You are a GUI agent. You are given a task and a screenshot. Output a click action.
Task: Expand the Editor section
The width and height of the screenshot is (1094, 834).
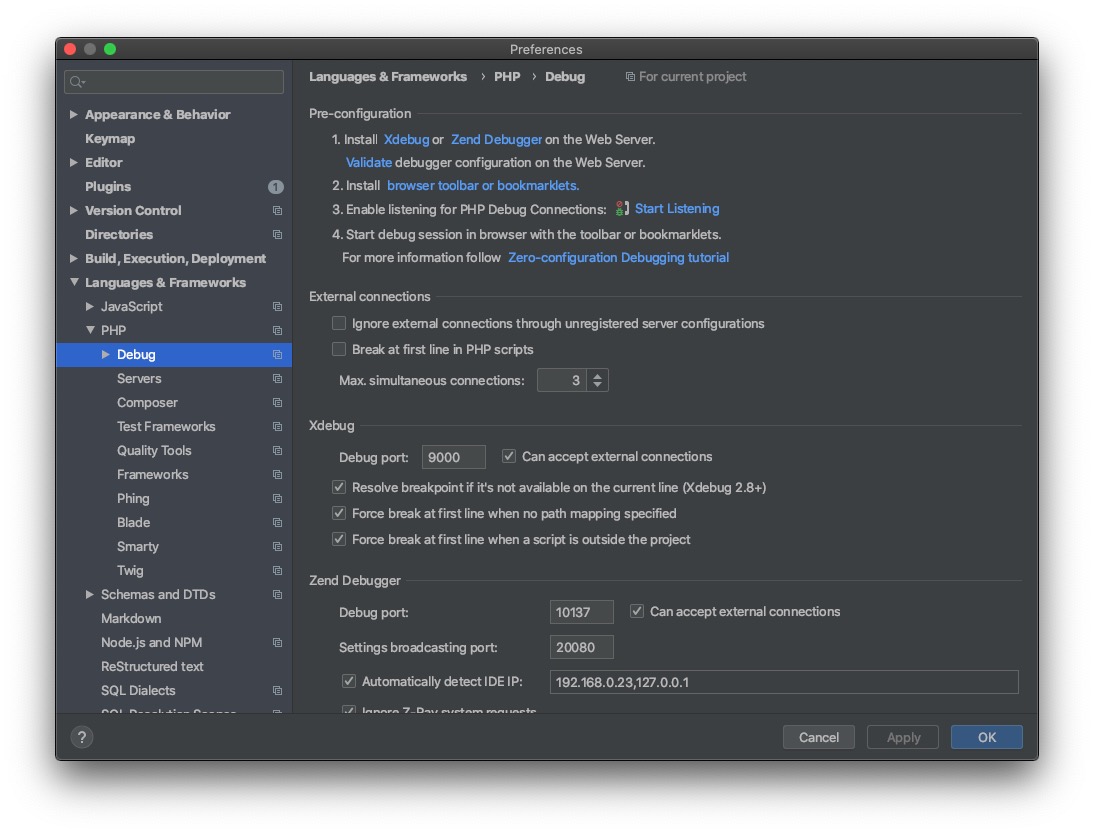[x=73, y=162]
